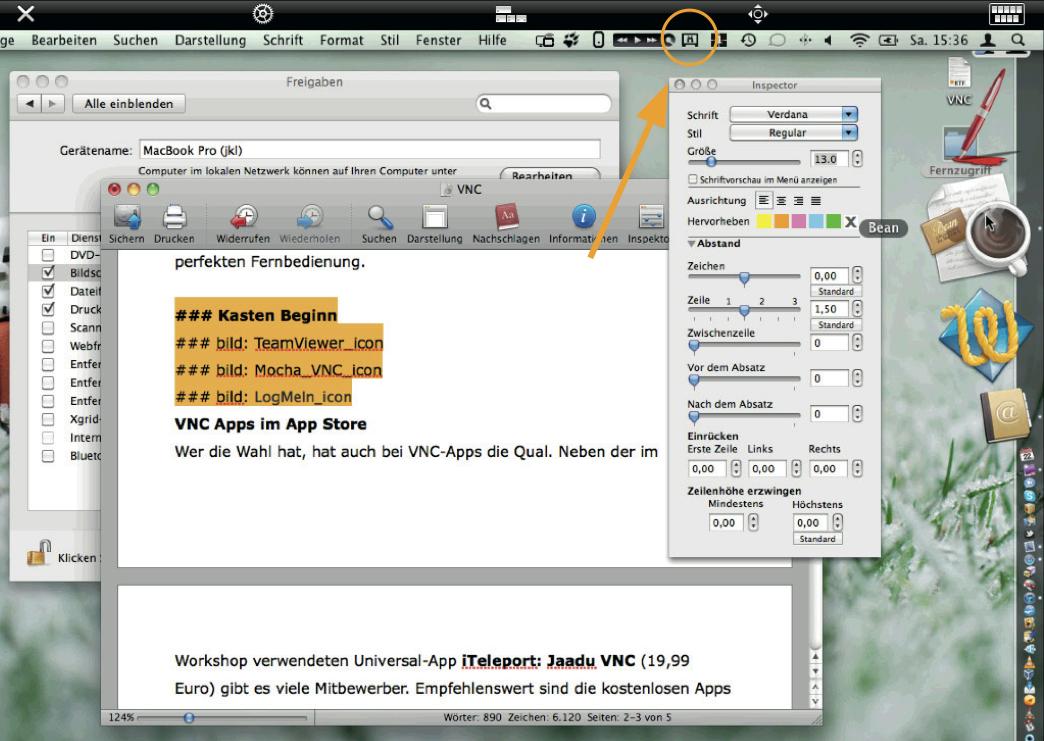Screen dimensions: 1044x741
Task: Click the blue Information toolbar icon
Action: pos(583,217)
